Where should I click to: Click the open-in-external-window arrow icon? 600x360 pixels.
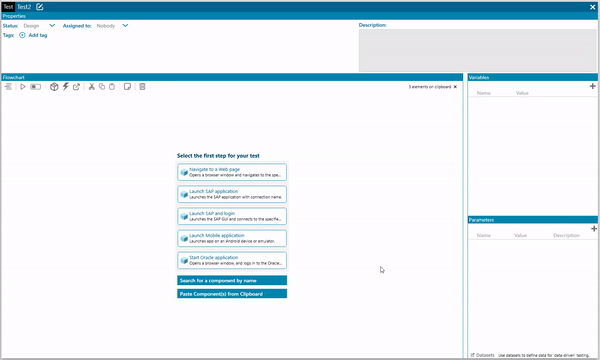77,87
